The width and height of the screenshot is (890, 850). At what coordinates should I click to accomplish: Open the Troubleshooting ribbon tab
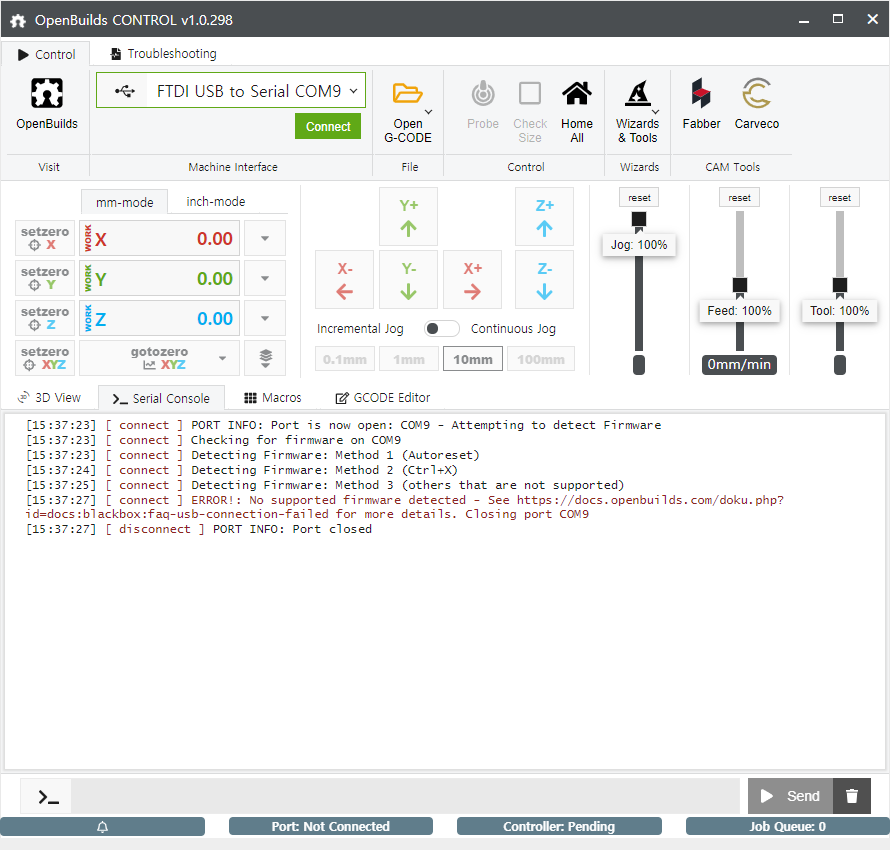click(163, 54)
